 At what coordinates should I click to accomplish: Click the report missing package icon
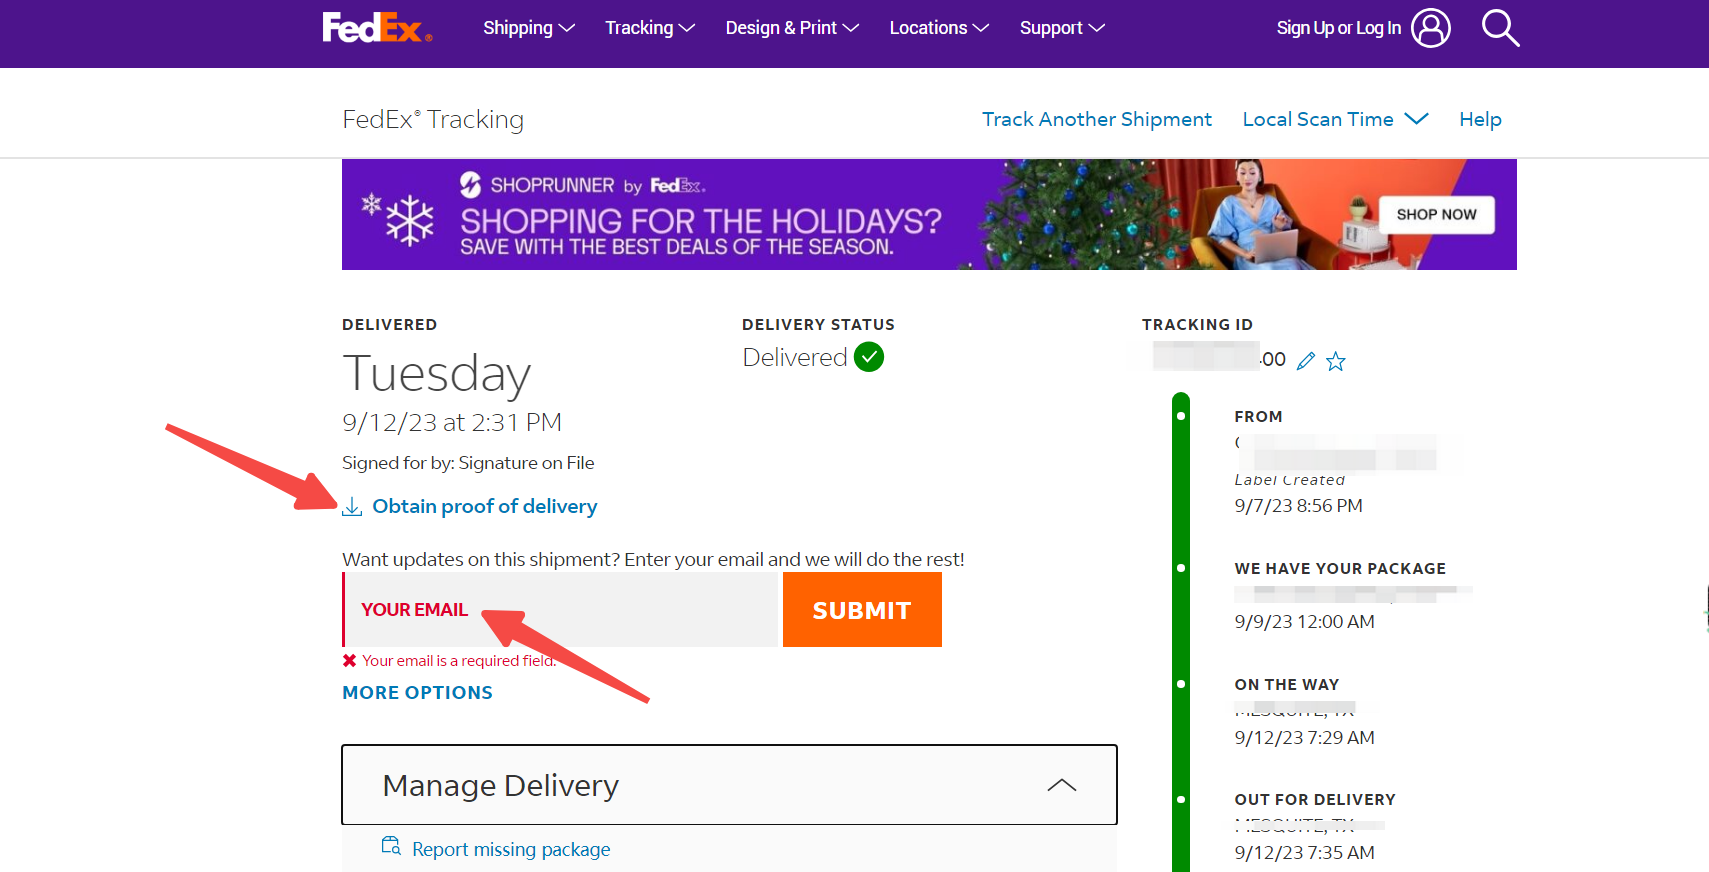[x=391, y=846]
